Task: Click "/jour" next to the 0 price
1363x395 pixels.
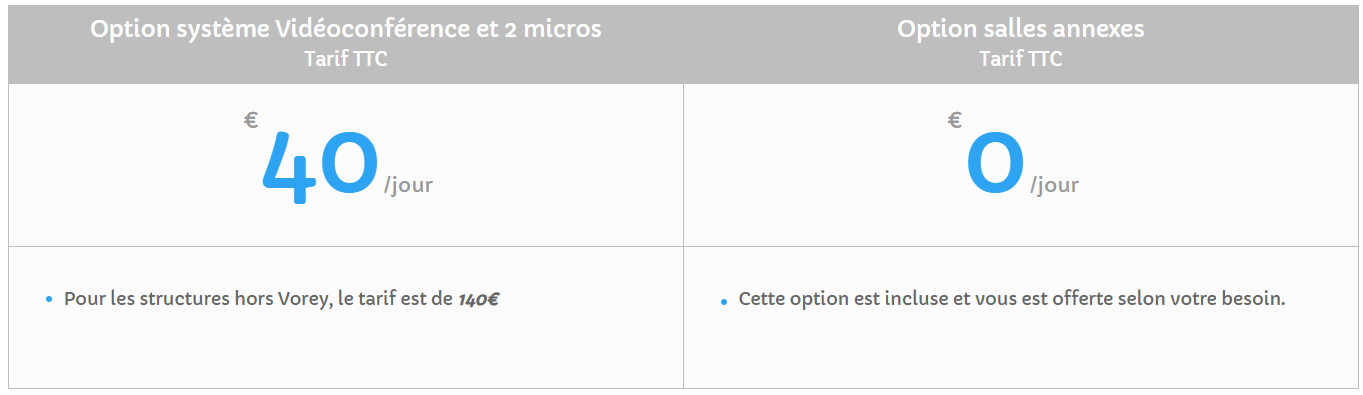Action: (1054, 186)
